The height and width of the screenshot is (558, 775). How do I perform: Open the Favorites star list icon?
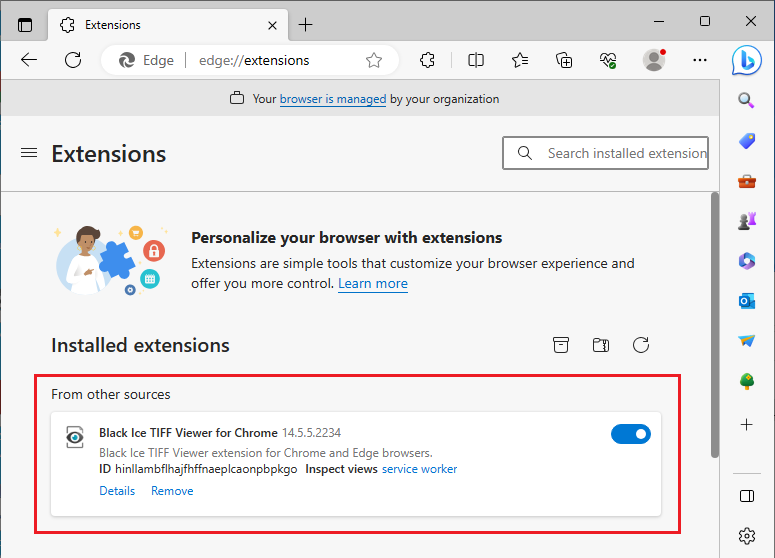click(x=519, y=60)
